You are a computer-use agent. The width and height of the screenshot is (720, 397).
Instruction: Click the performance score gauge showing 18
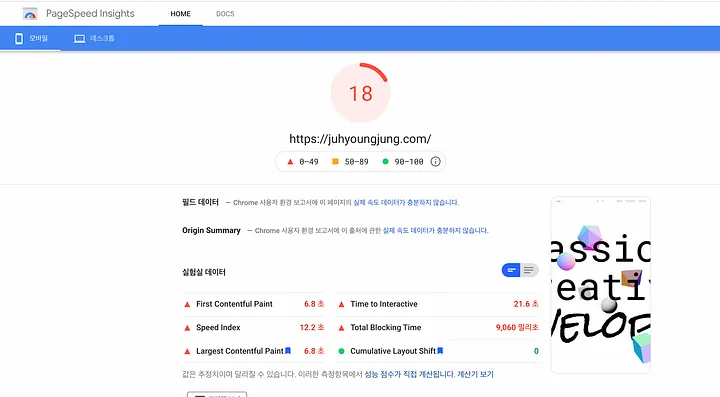click(x=360, y=93)
